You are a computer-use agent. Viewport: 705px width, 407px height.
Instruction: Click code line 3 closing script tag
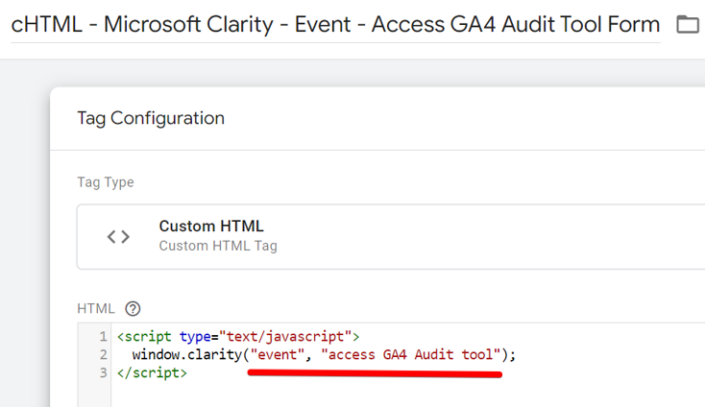tap(152, 373)
